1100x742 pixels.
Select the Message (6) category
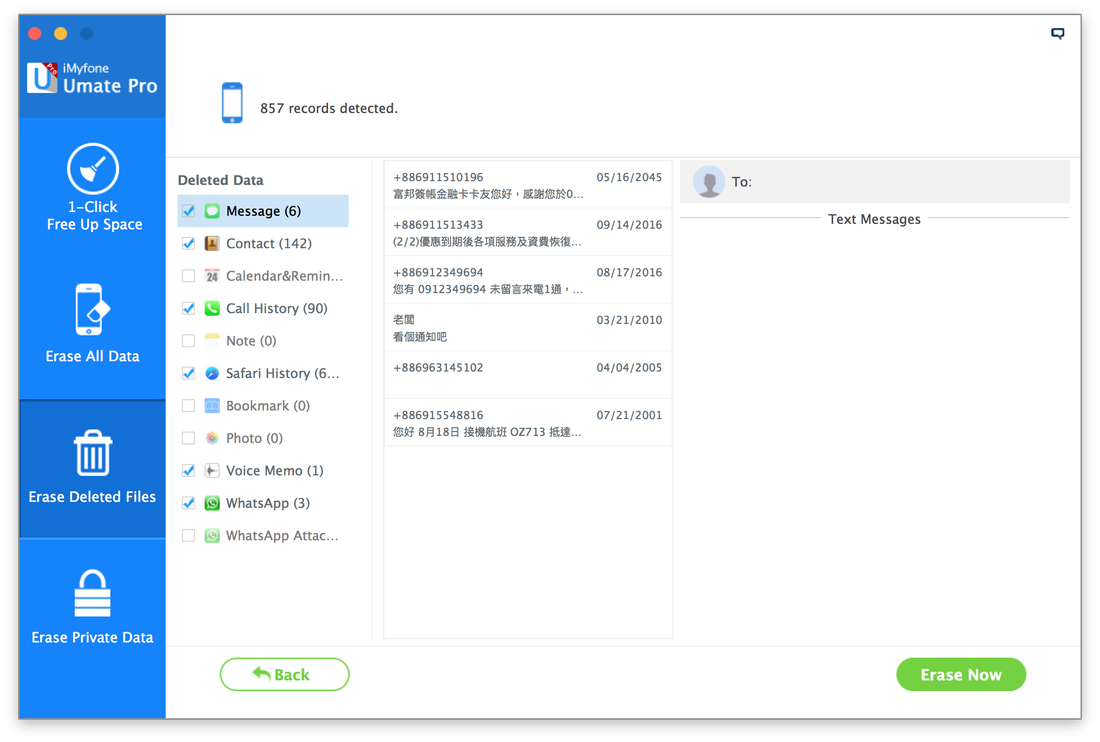pyautogui.click(x=263, y=211)
